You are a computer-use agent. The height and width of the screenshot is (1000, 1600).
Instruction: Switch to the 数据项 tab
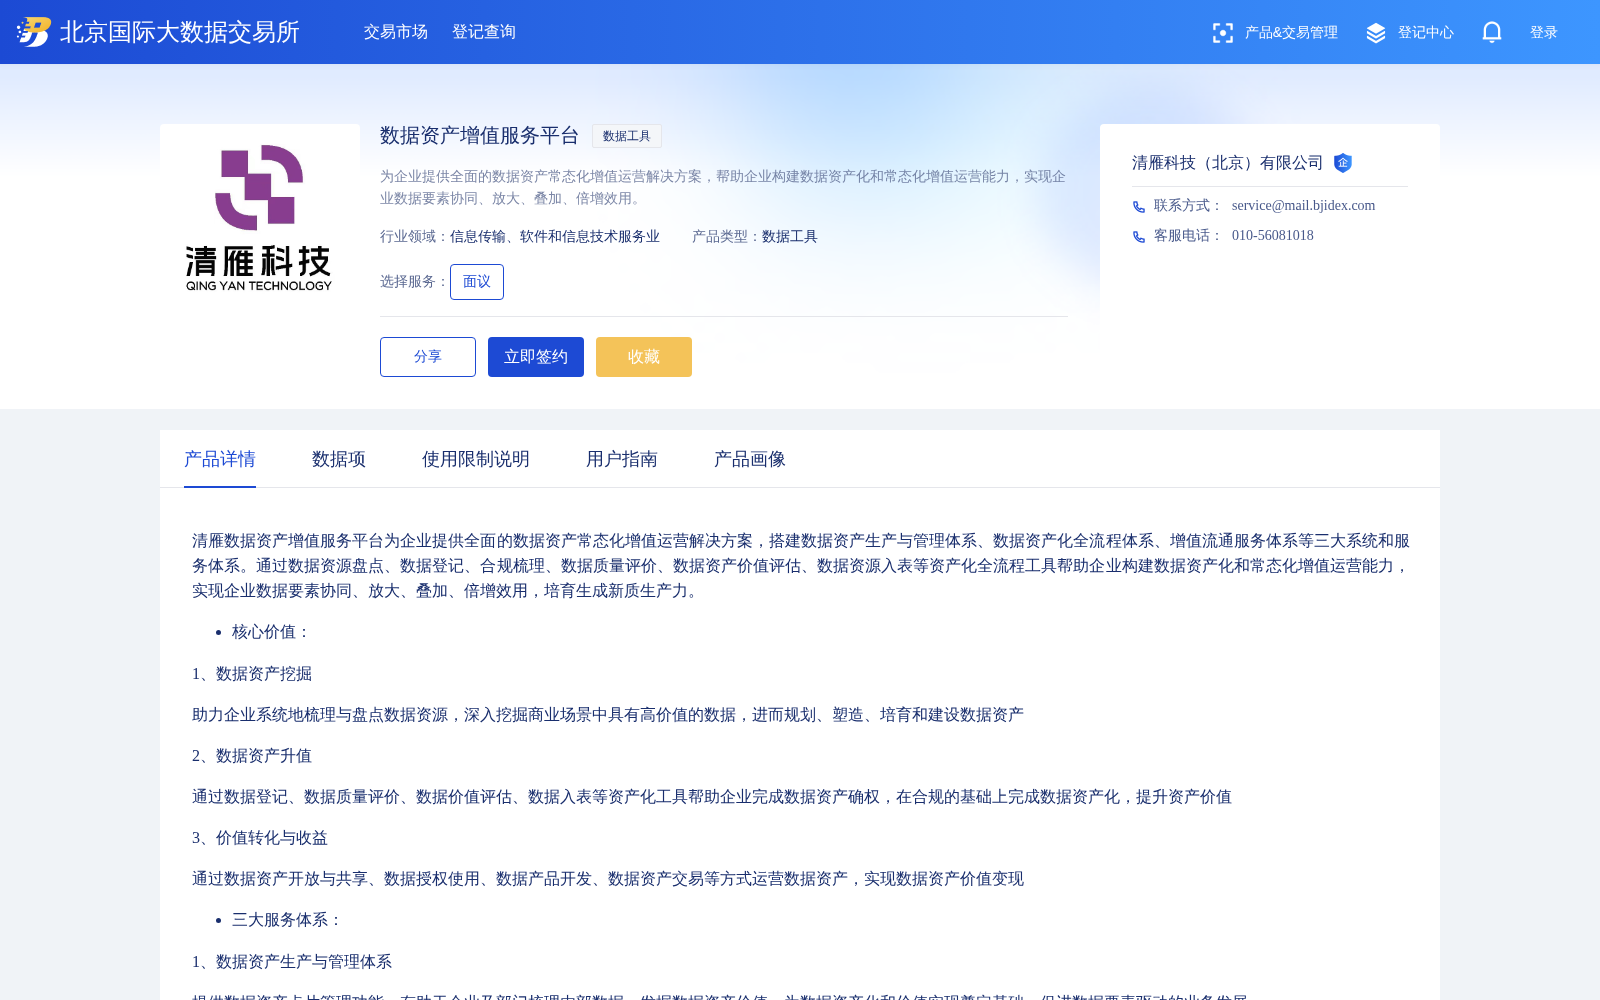coord(339,459)
